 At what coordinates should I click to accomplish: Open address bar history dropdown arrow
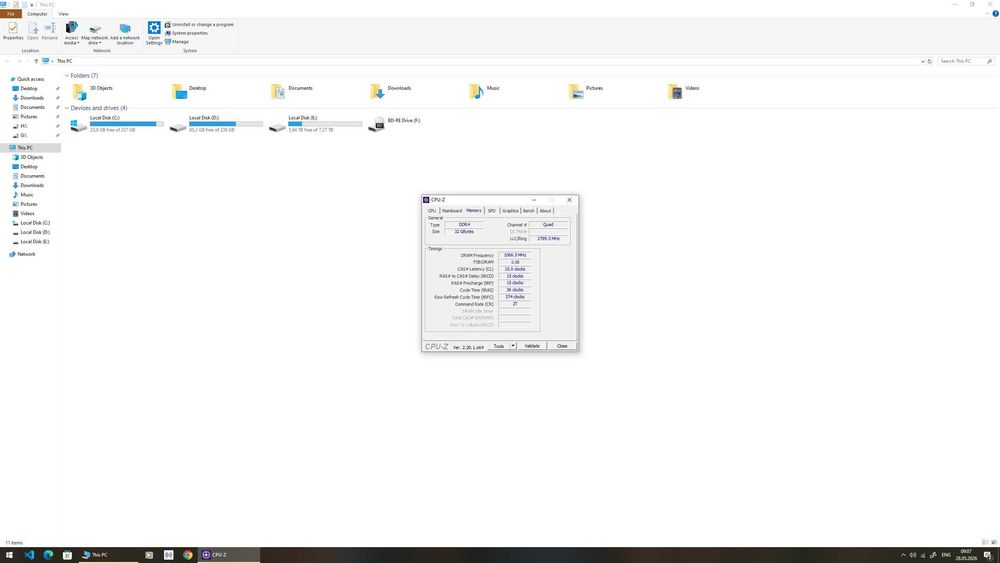[x=922, y=61]
